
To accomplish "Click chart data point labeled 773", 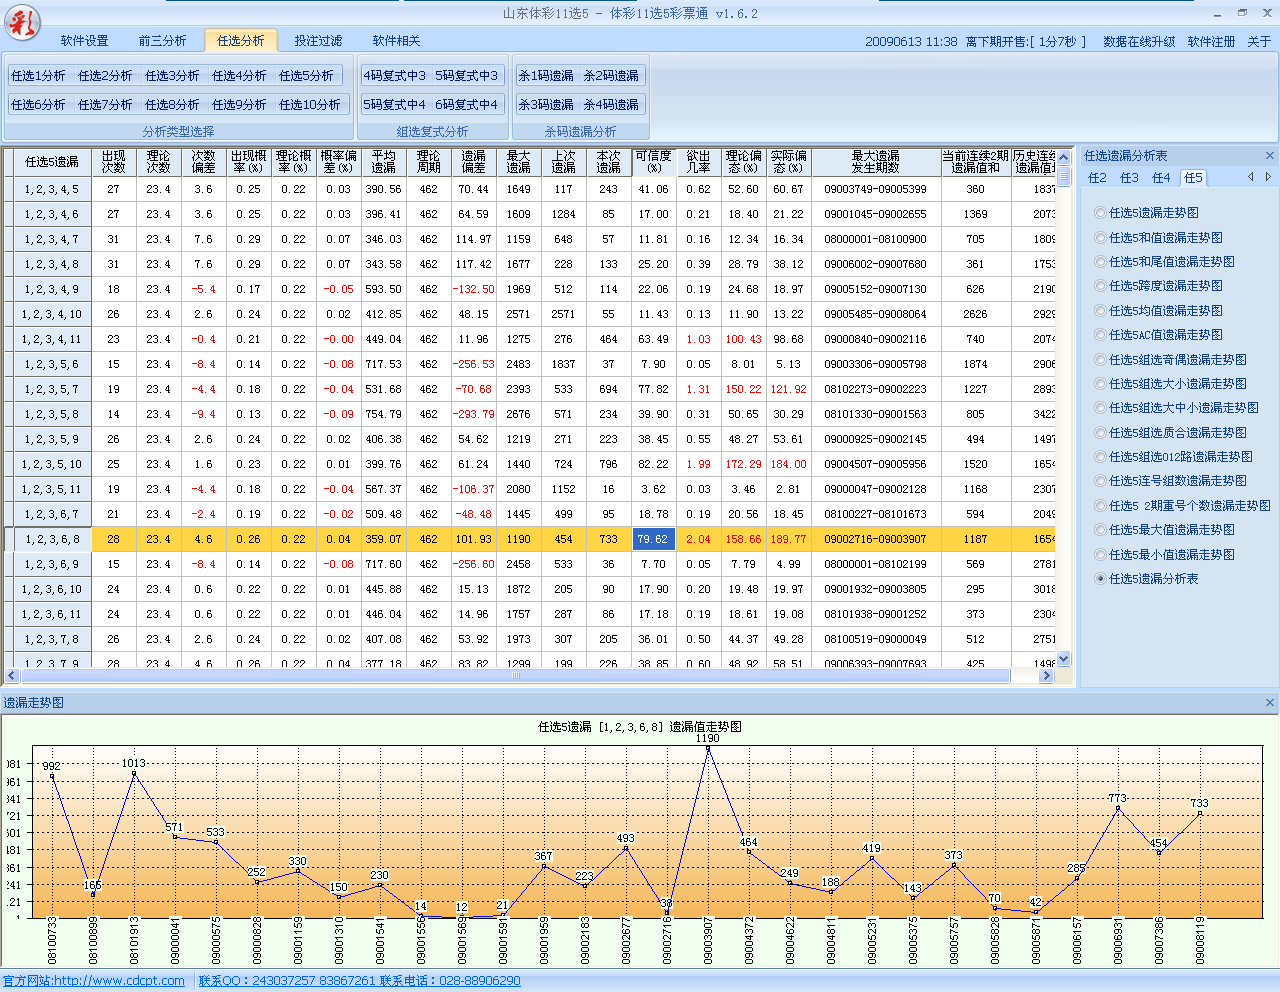I will point(1118,808).
